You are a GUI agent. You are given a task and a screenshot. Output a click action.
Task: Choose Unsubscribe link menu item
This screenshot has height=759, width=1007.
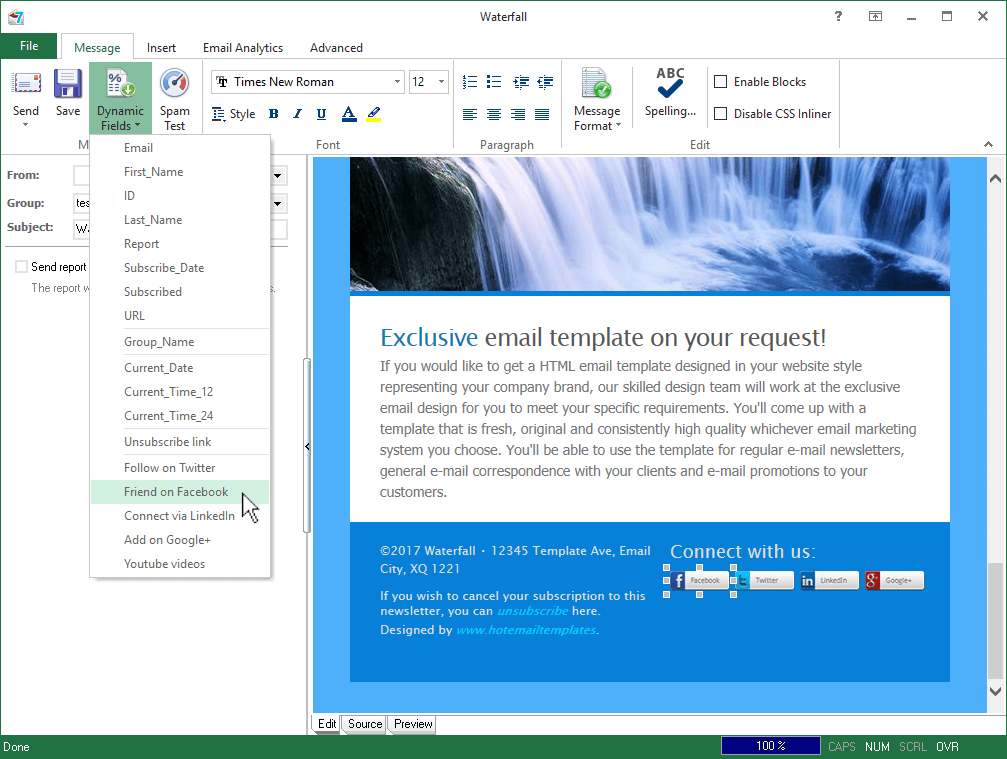(x=180, y=442)
